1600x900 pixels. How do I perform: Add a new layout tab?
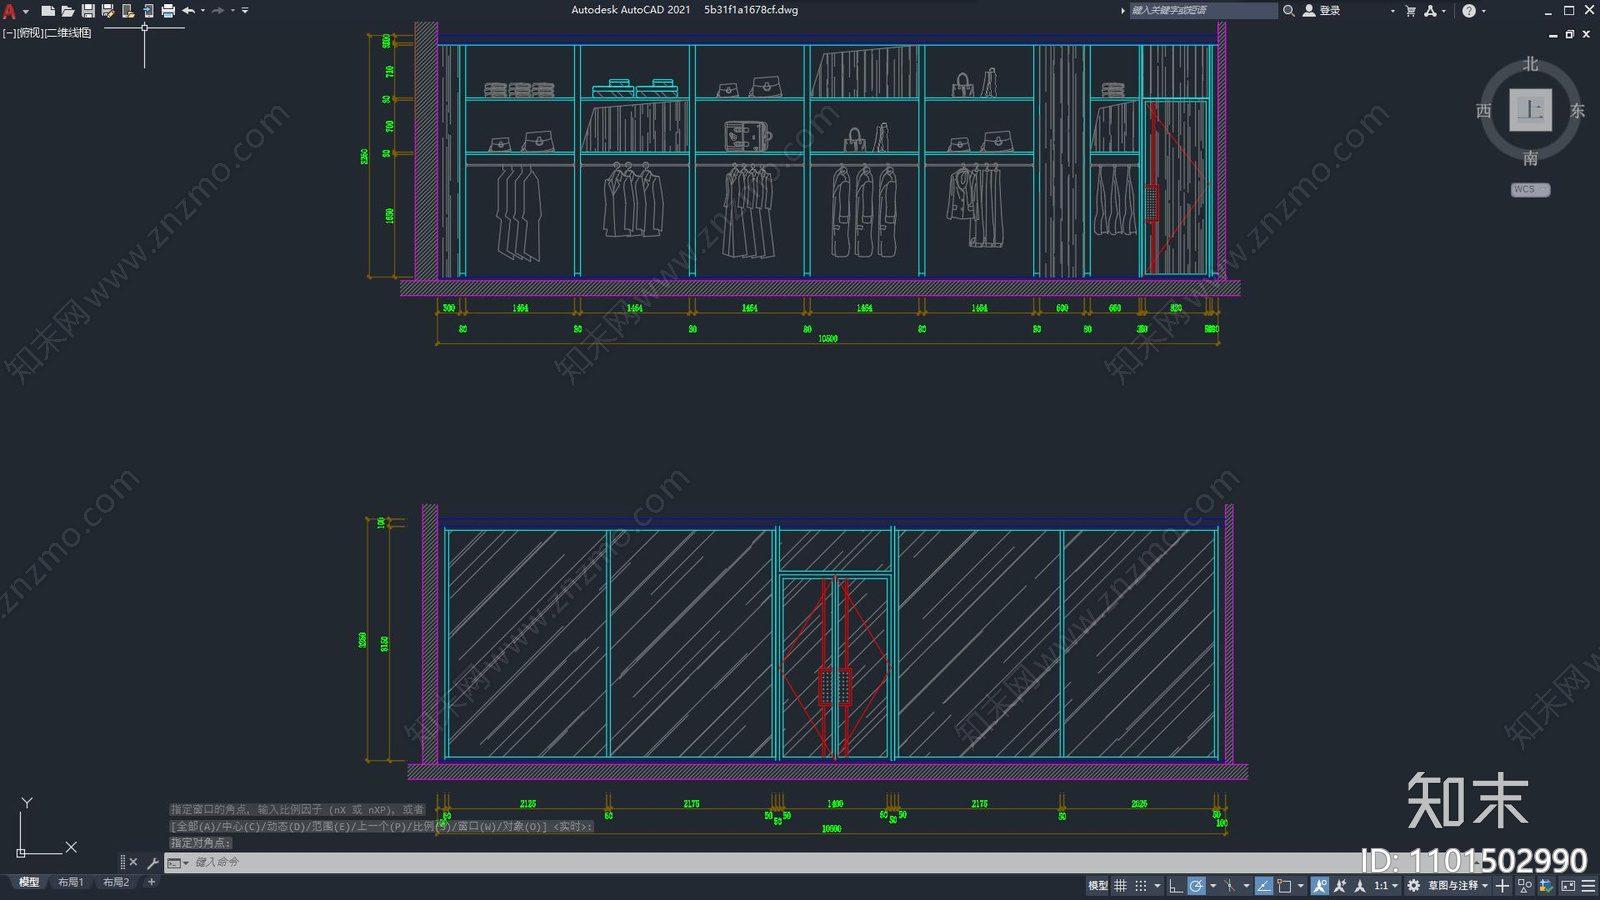click(151, 882)
